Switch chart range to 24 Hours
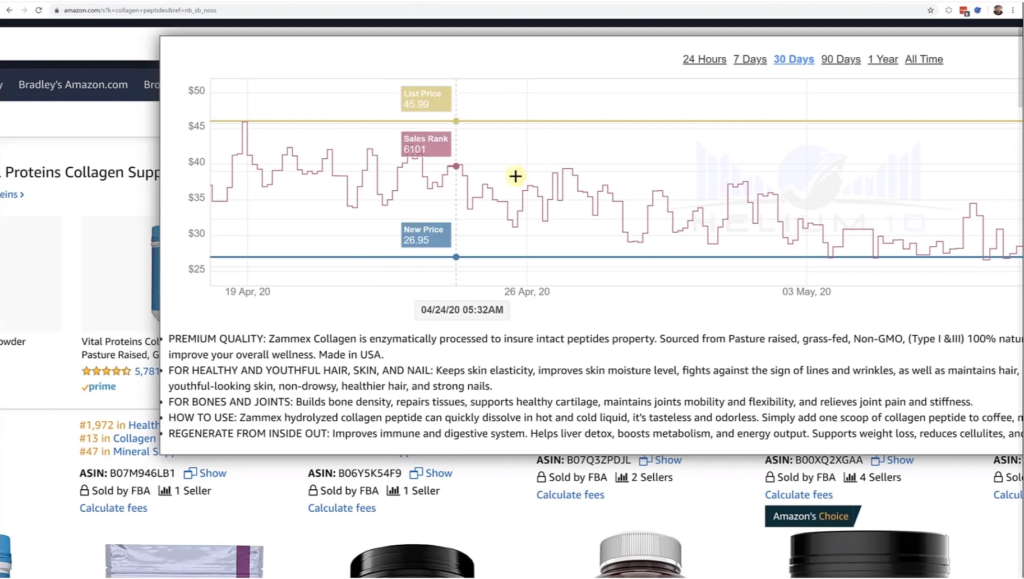 coord(704,59)
